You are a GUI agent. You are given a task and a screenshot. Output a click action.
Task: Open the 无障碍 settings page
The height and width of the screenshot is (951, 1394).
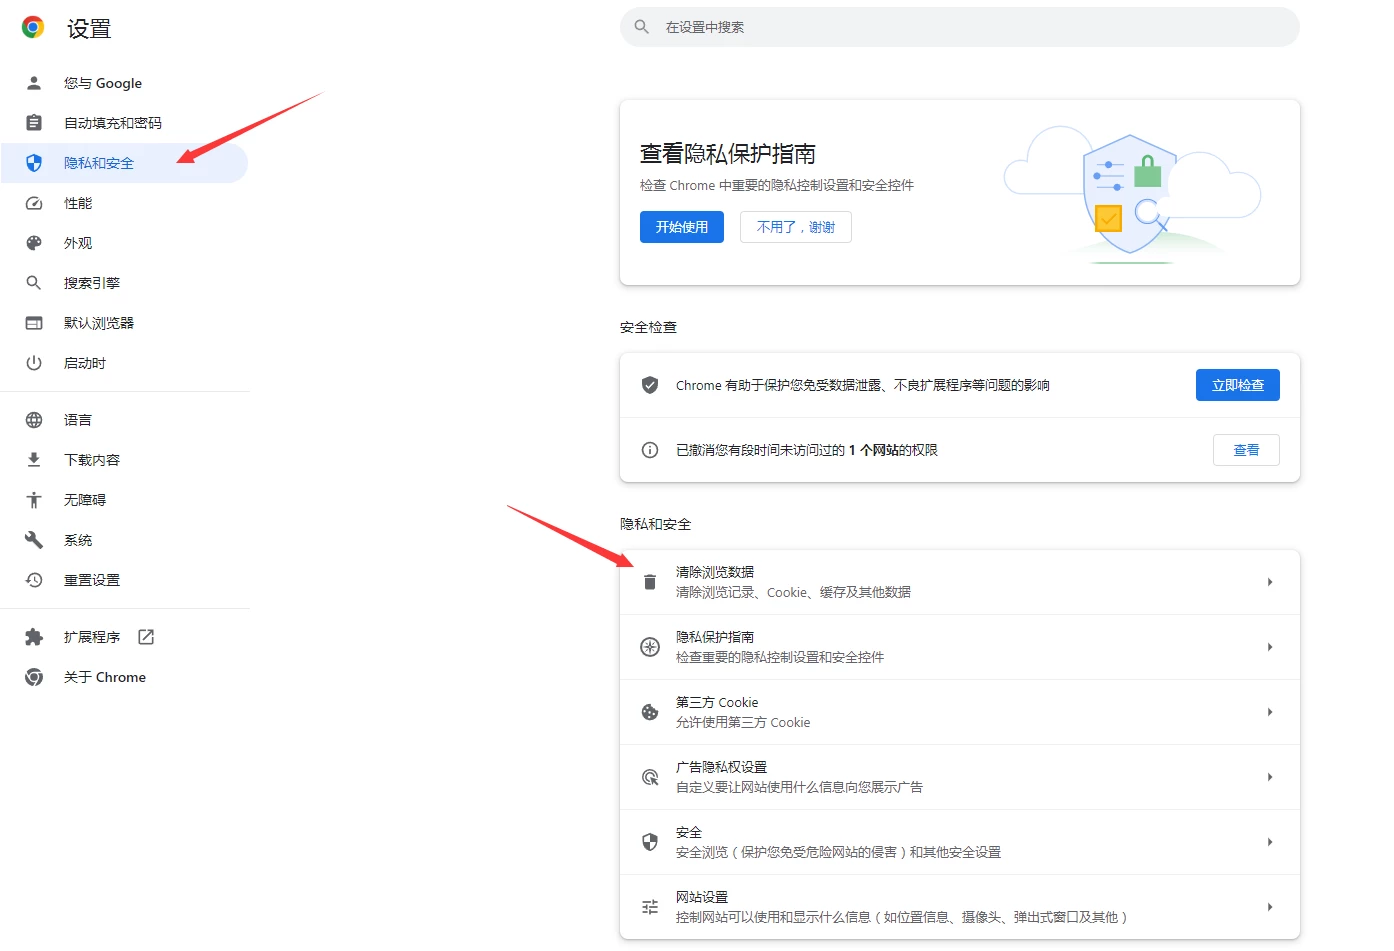pos(124,500)
